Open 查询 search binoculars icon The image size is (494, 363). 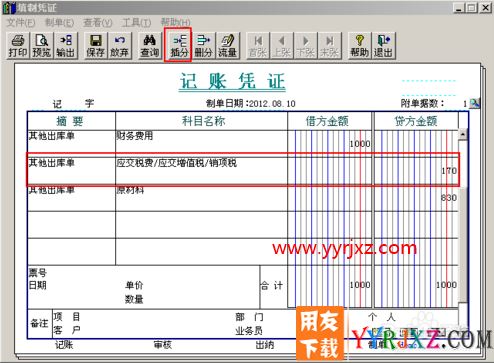(149, 46)
